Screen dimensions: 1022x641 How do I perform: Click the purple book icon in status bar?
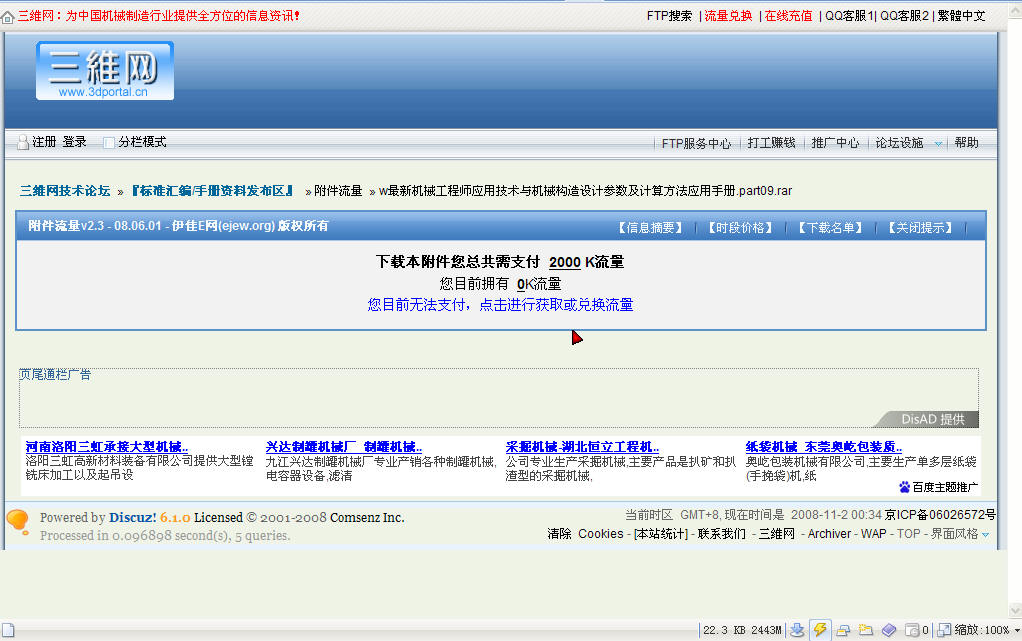click(x=889, y=630)
